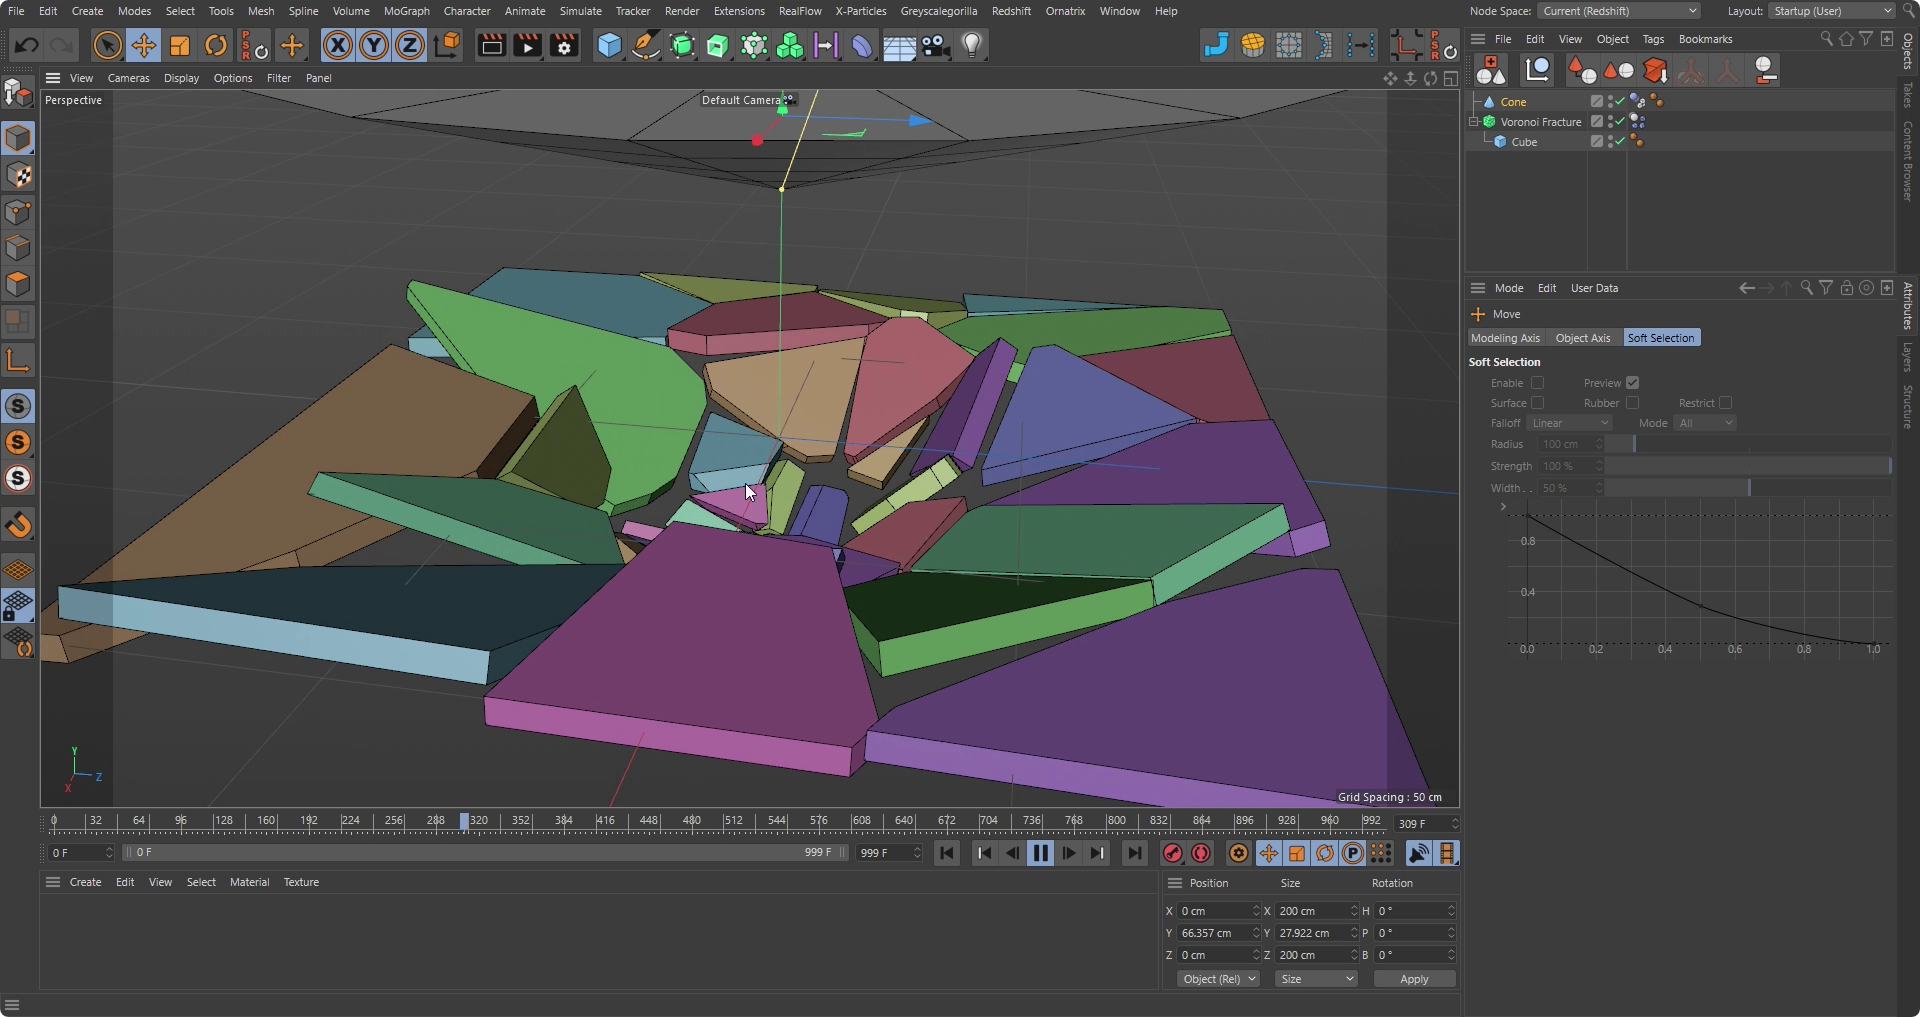Open the Falloff Linear dropdown
The width and height of the screenshot is (1920, 1017).
(1568, 423)
